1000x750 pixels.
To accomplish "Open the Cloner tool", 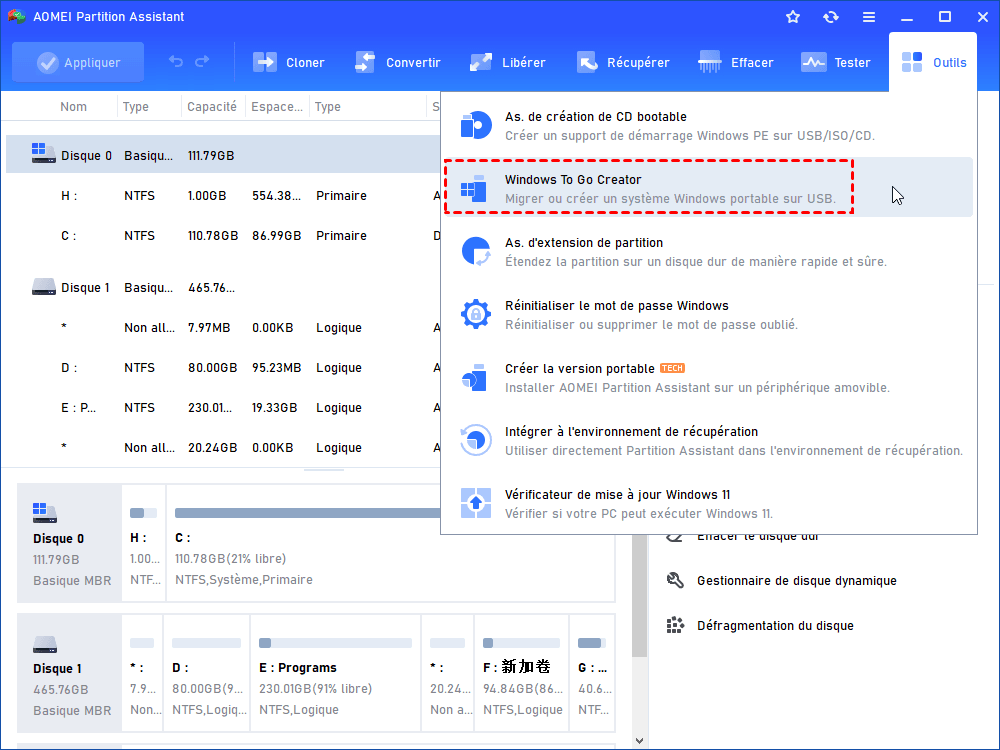I will [288, 62].
